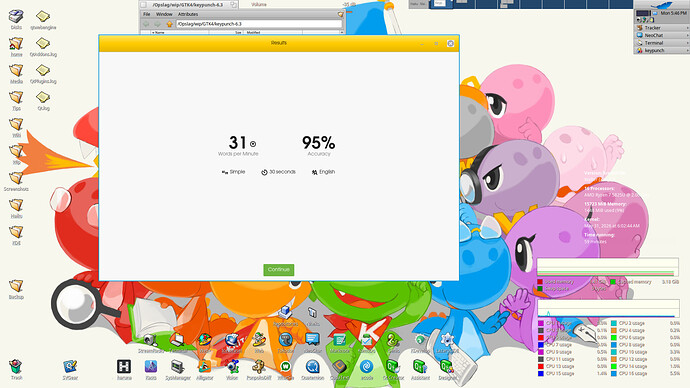
Task: Expand the Tracker entry in Deskbar
Action: click(661, 28)
